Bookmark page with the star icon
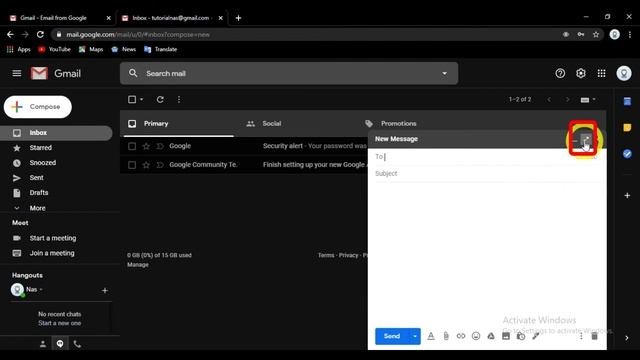The image size is (640, 360). tap(596, 35)
